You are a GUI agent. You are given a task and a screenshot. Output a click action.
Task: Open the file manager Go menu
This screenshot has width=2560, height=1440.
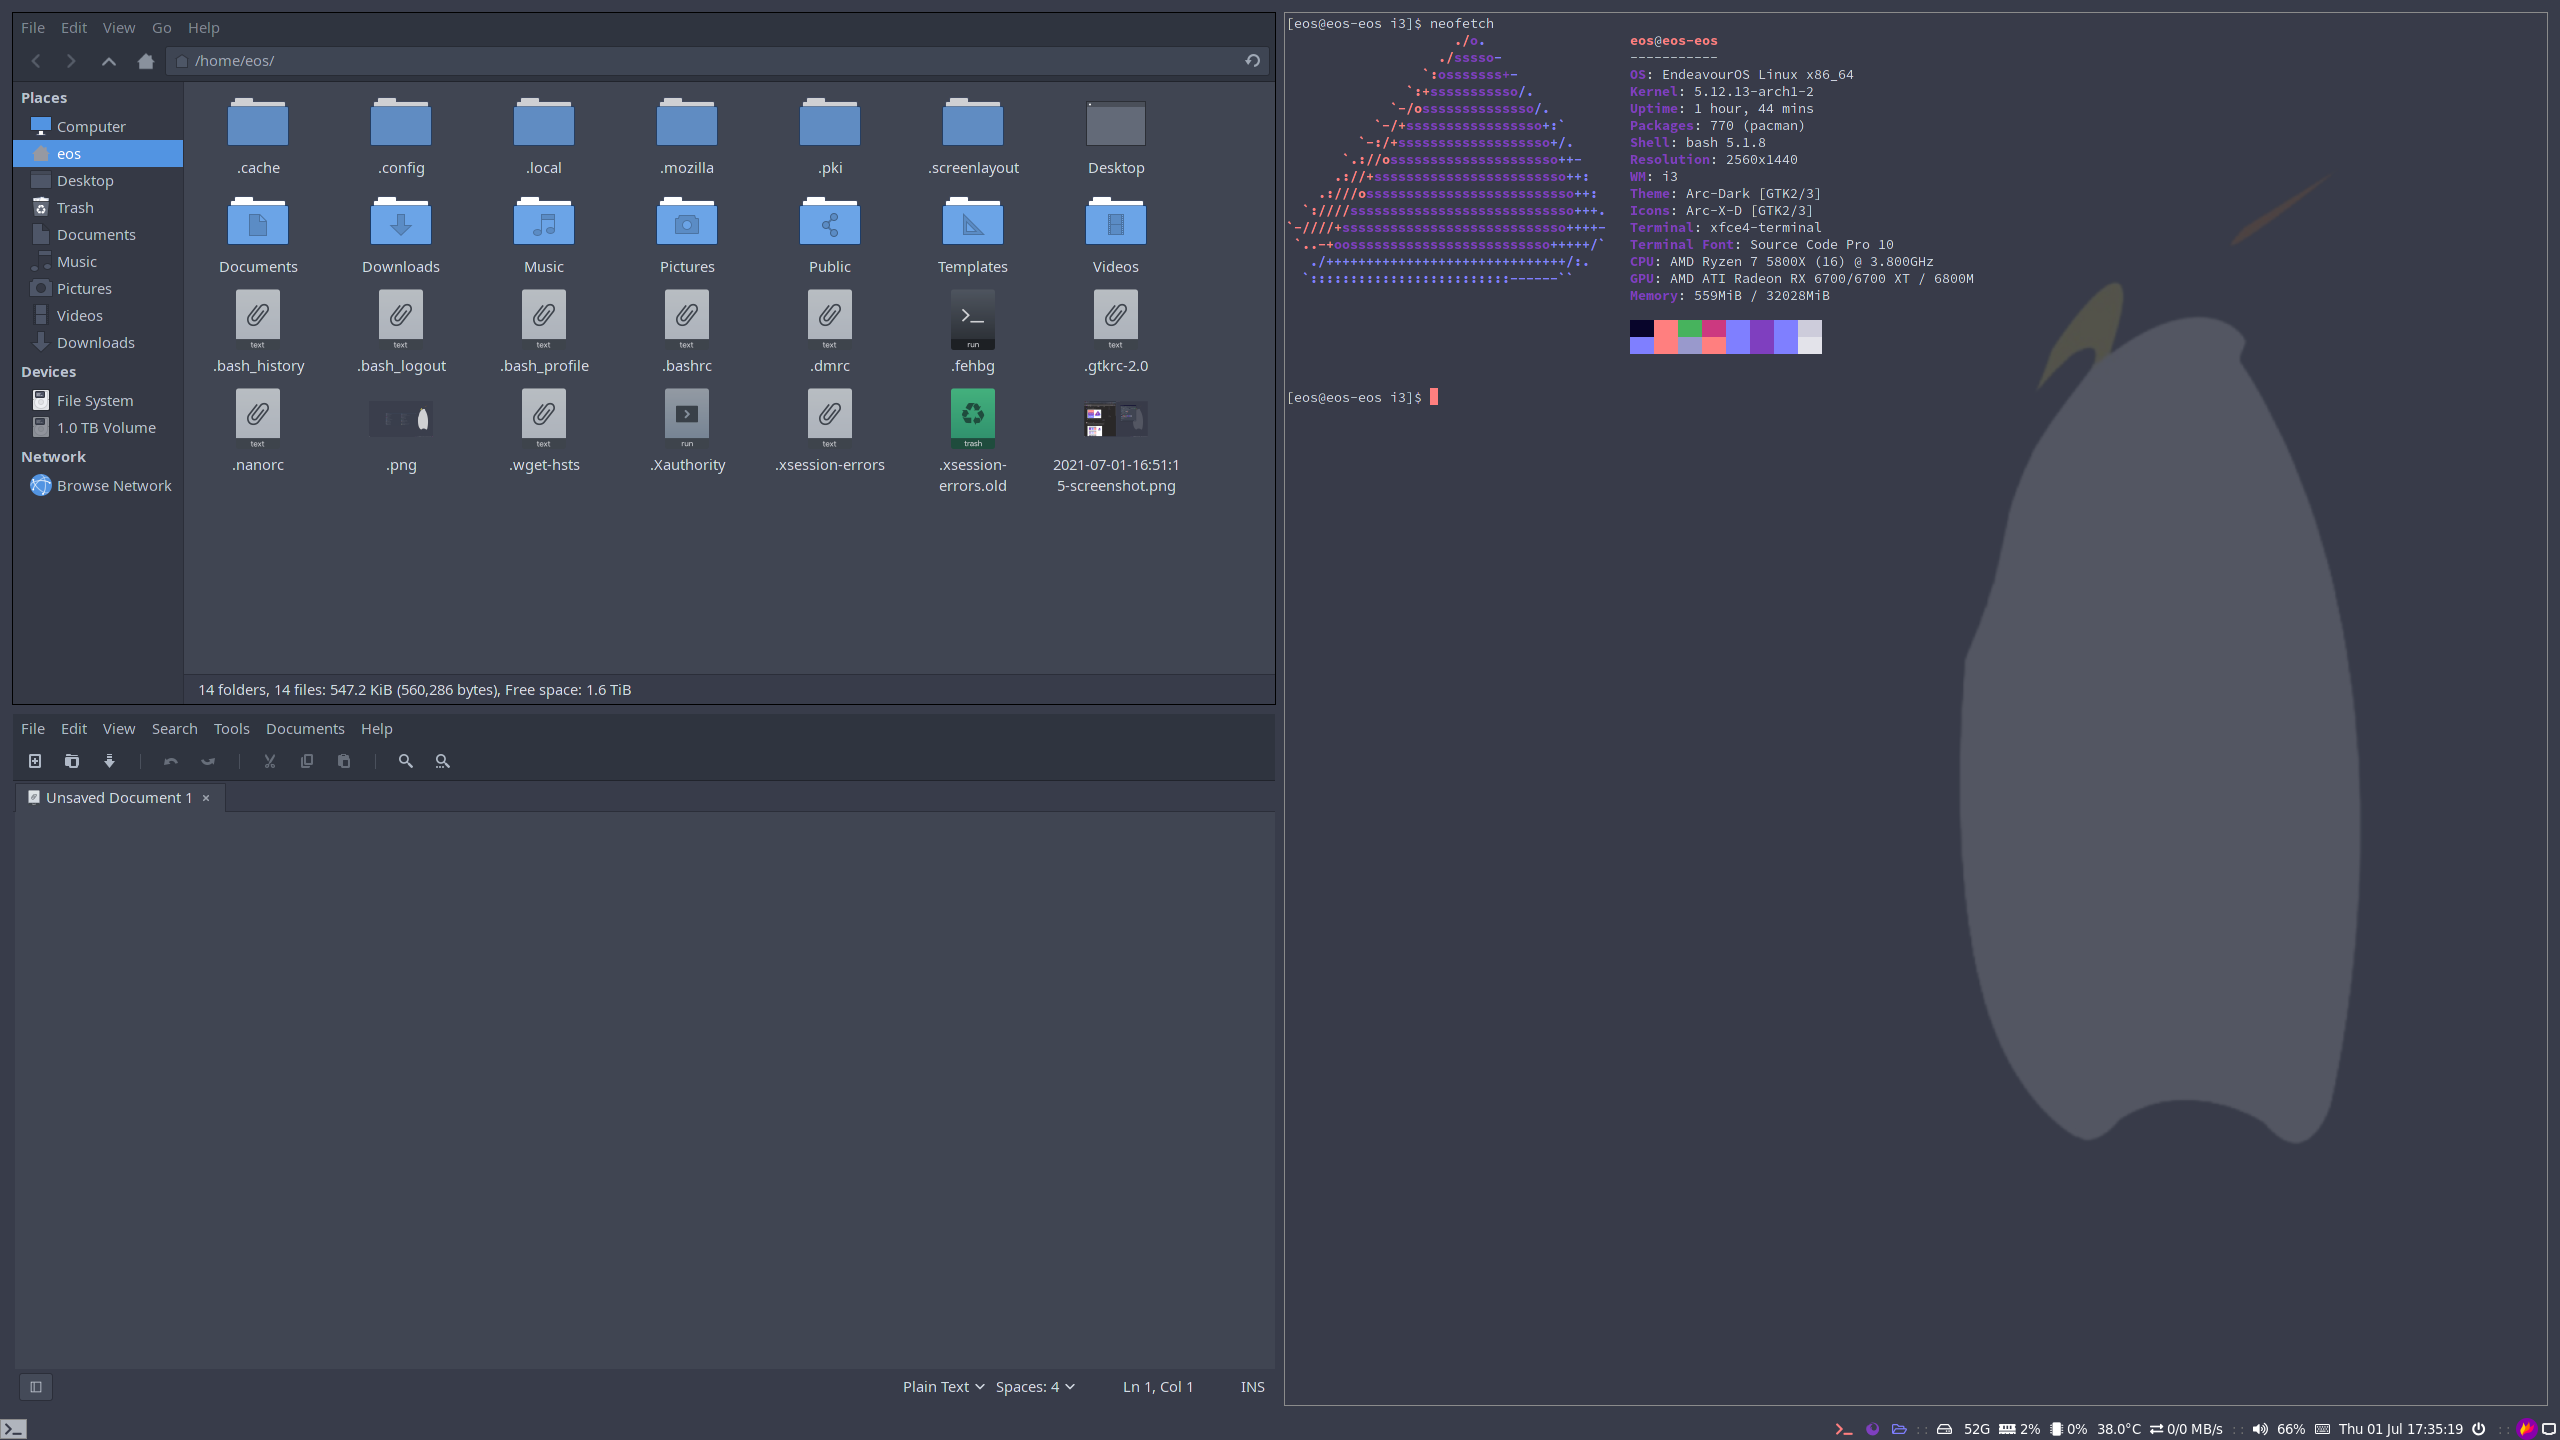[x=161, y=28]
